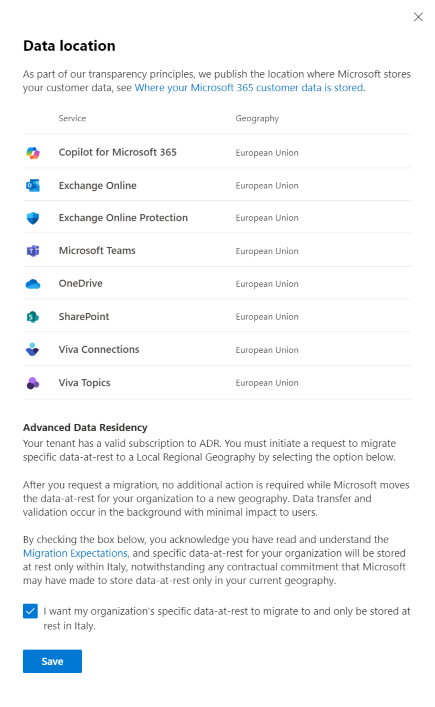Click the checkbox label text about Italy
Screen dimensions: 435x707
pyautogui.click(x=227, y=618)
